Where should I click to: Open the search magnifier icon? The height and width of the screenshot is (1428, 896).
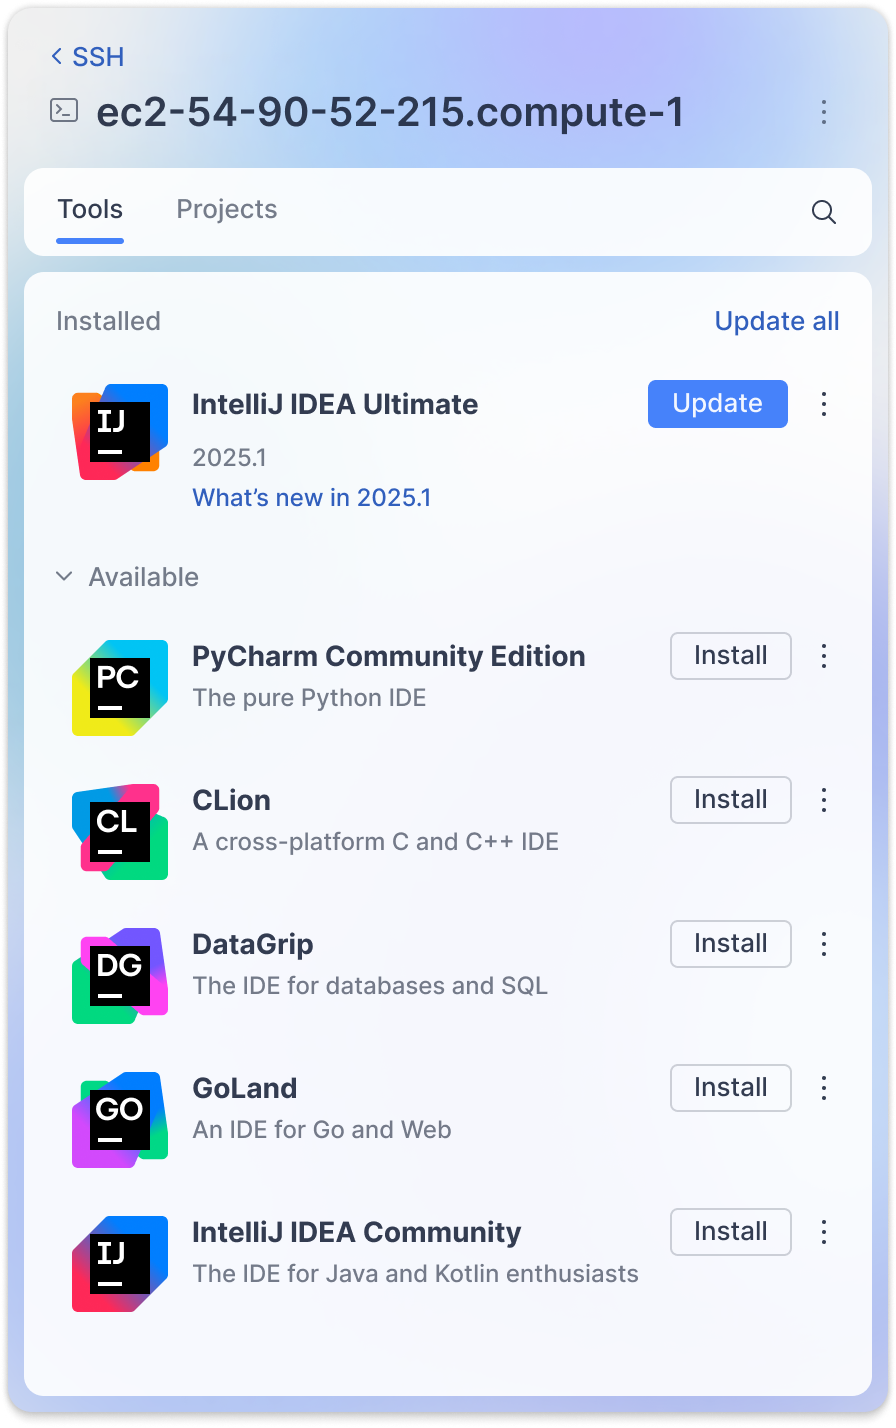click(824, 212)
